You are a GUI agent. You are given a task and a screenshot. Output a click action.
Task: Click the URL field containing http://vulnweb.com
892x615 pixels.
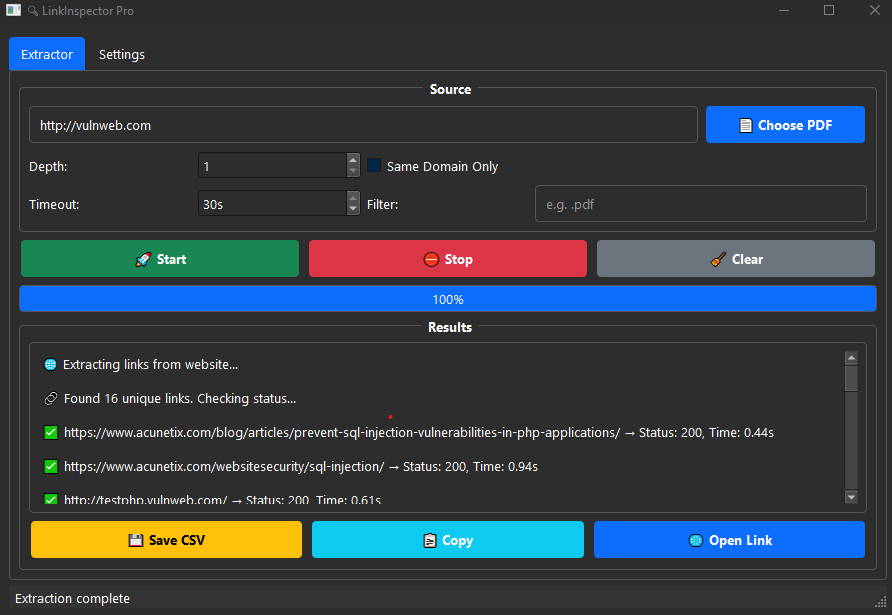pyautogui.click(x=363, y=125)
